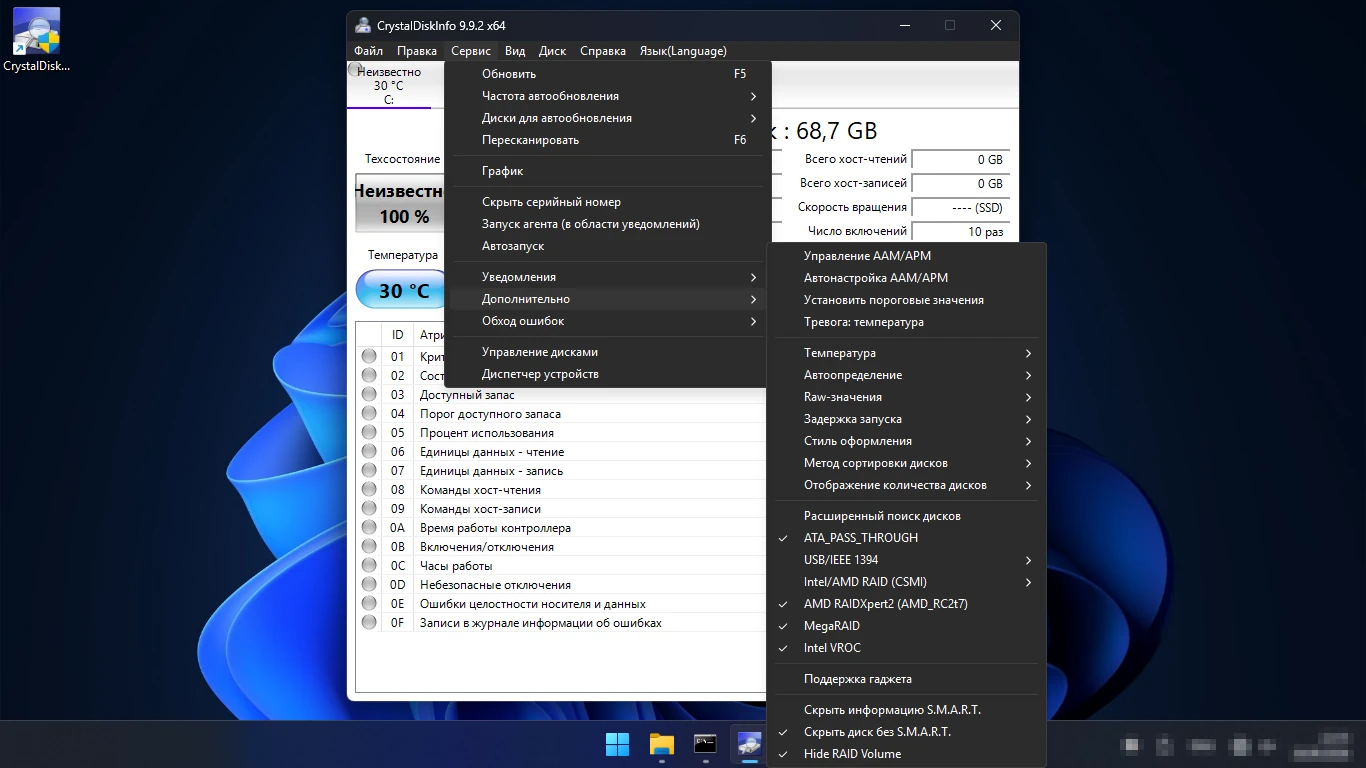Click the CrystalDiskInfo title bar app icon
This screenshot has width=1366, height=768.
click(363, 25)
